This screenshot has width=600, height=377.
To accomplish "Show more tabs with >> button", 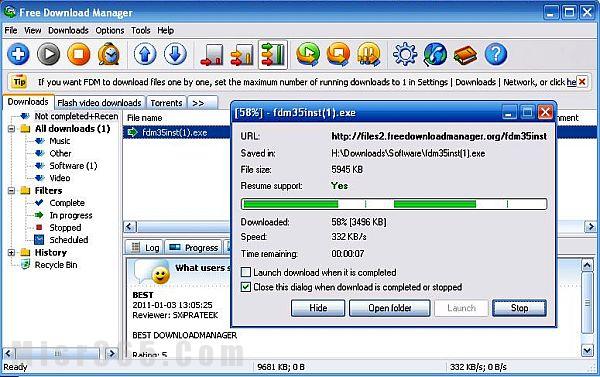I will tap(202, 103).
